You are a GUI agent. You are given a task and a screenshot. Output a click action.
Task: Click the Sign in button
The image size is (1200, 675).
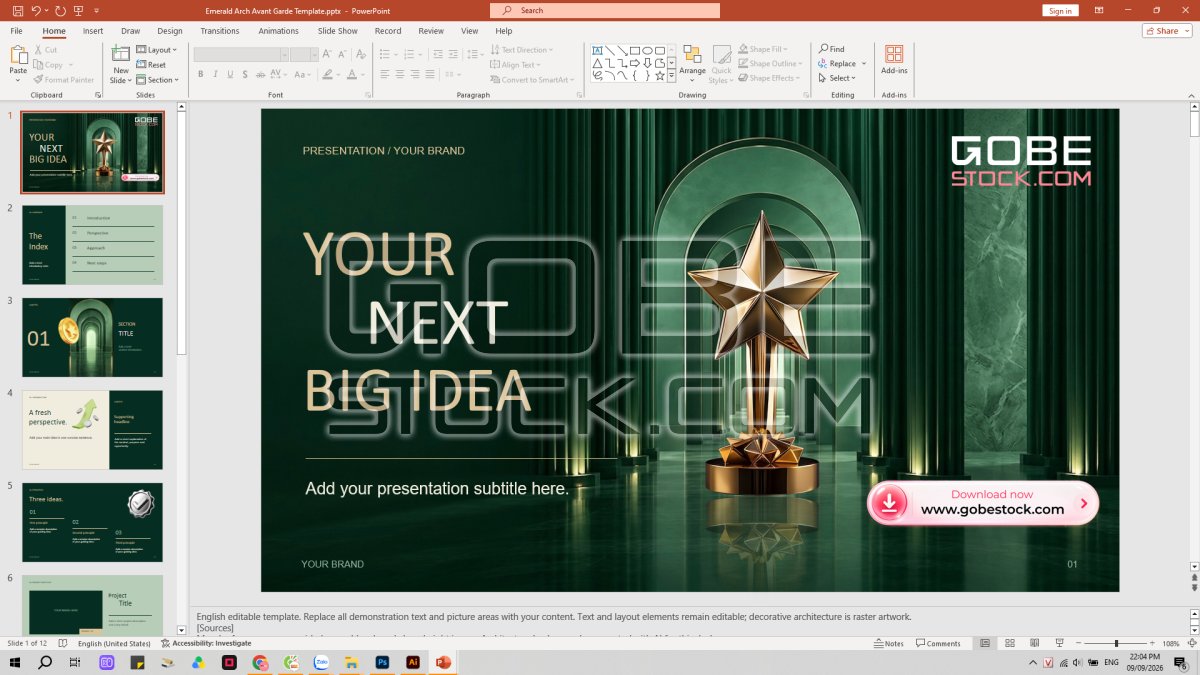tap(1060, 10)
